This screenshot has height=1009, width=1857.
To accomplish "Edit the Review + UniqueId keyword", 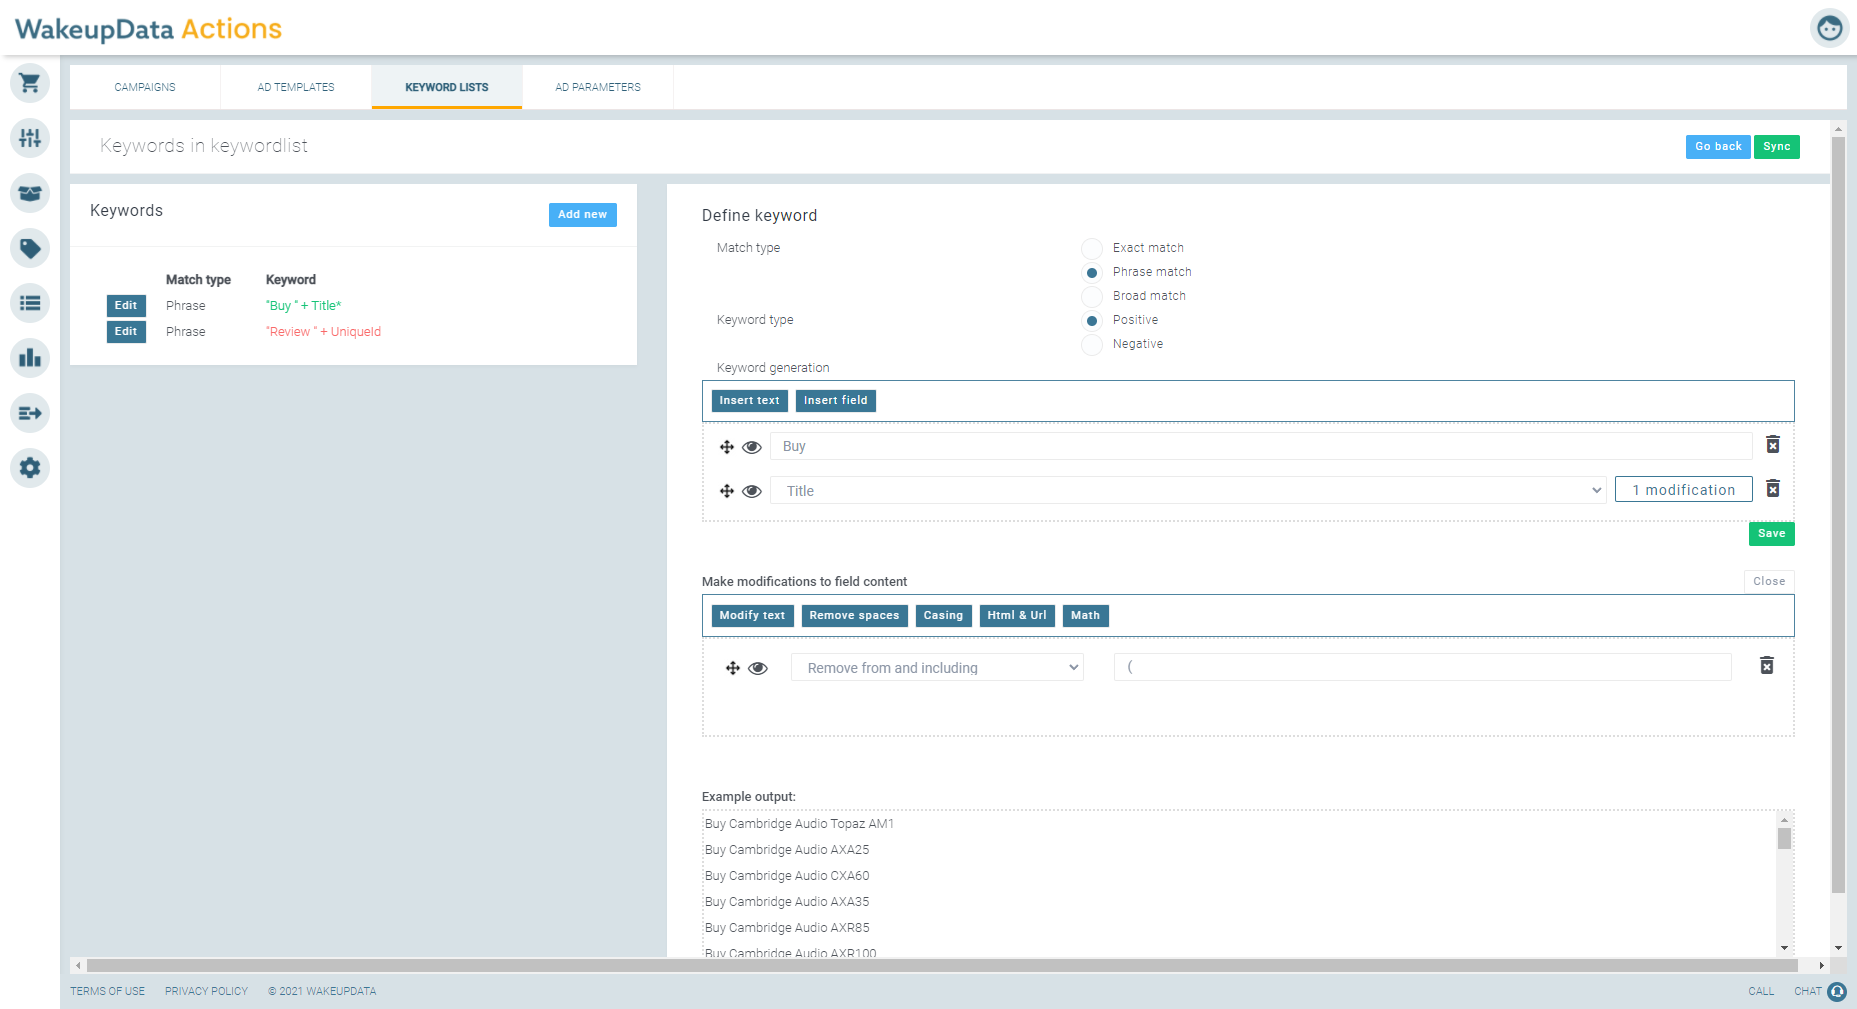I will 126,332.
